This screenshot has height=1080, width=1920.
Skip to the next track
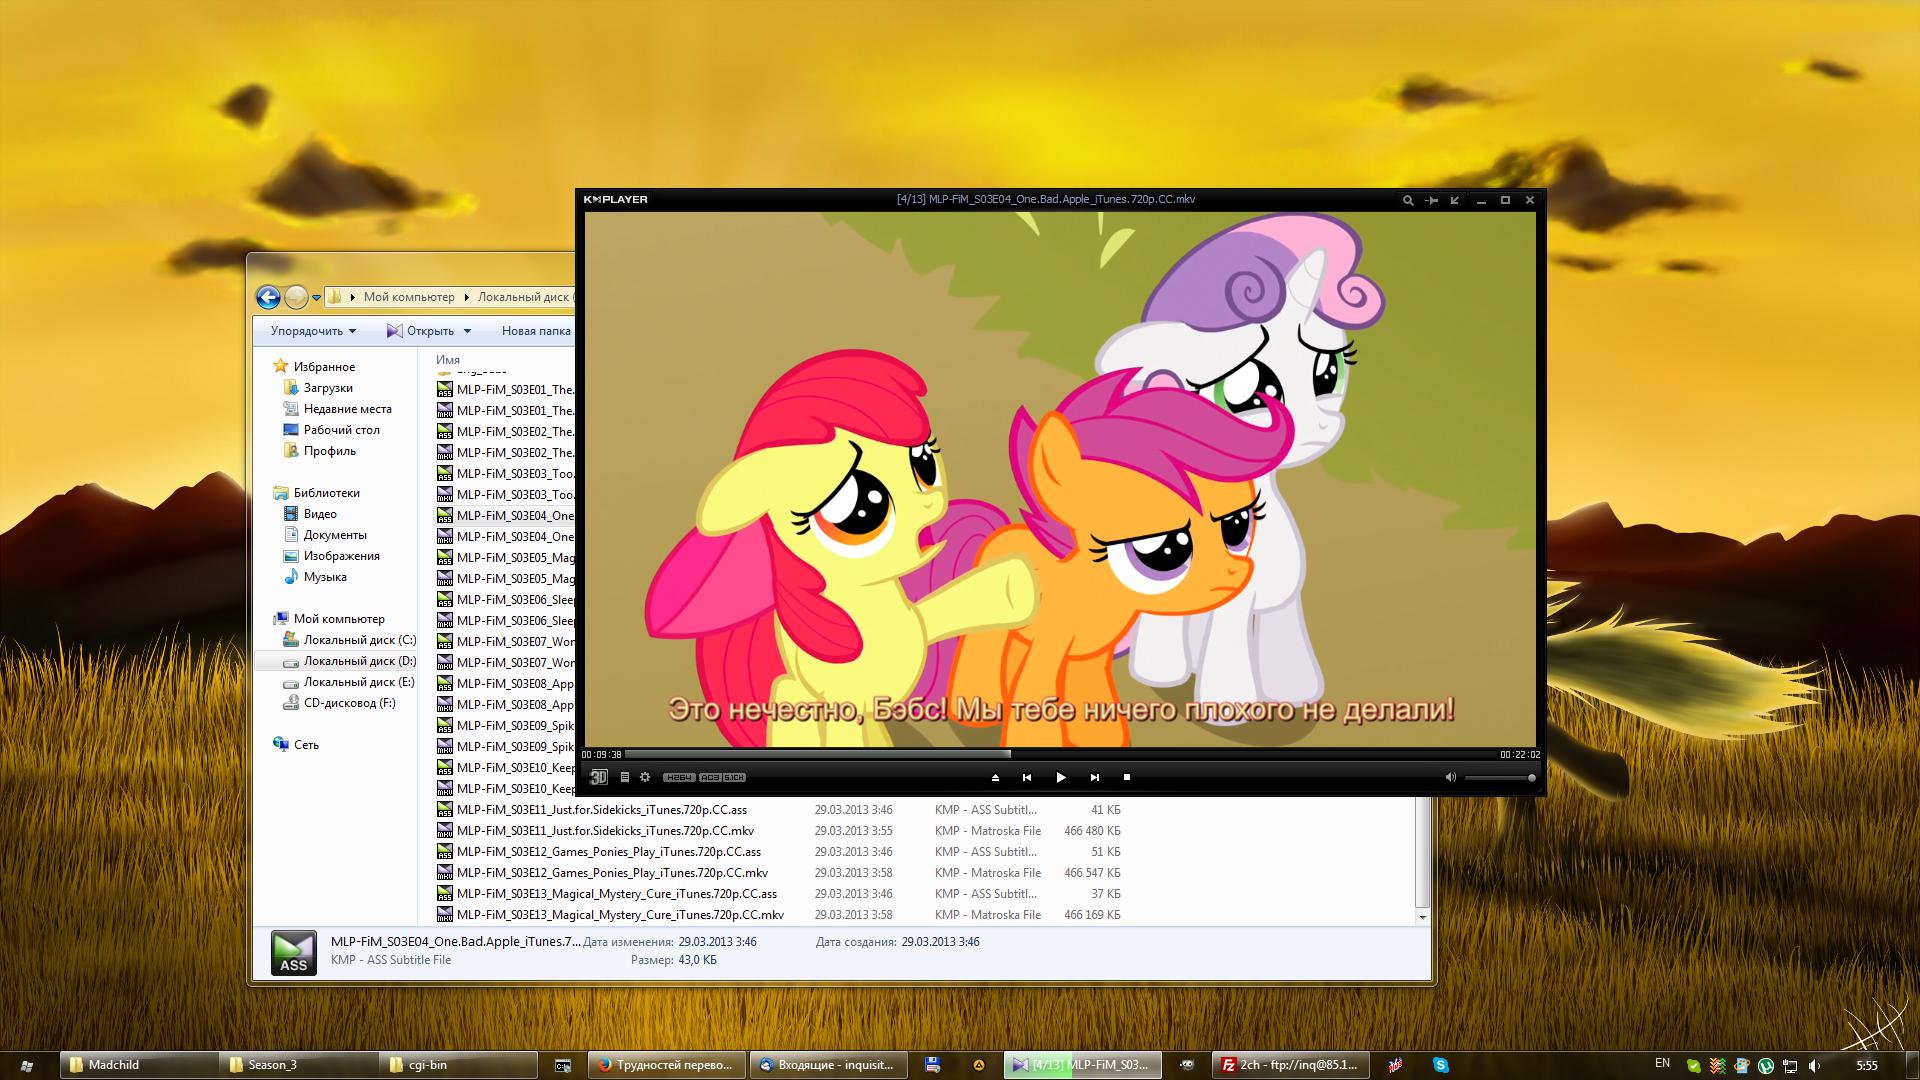[x=1094, y=777]
